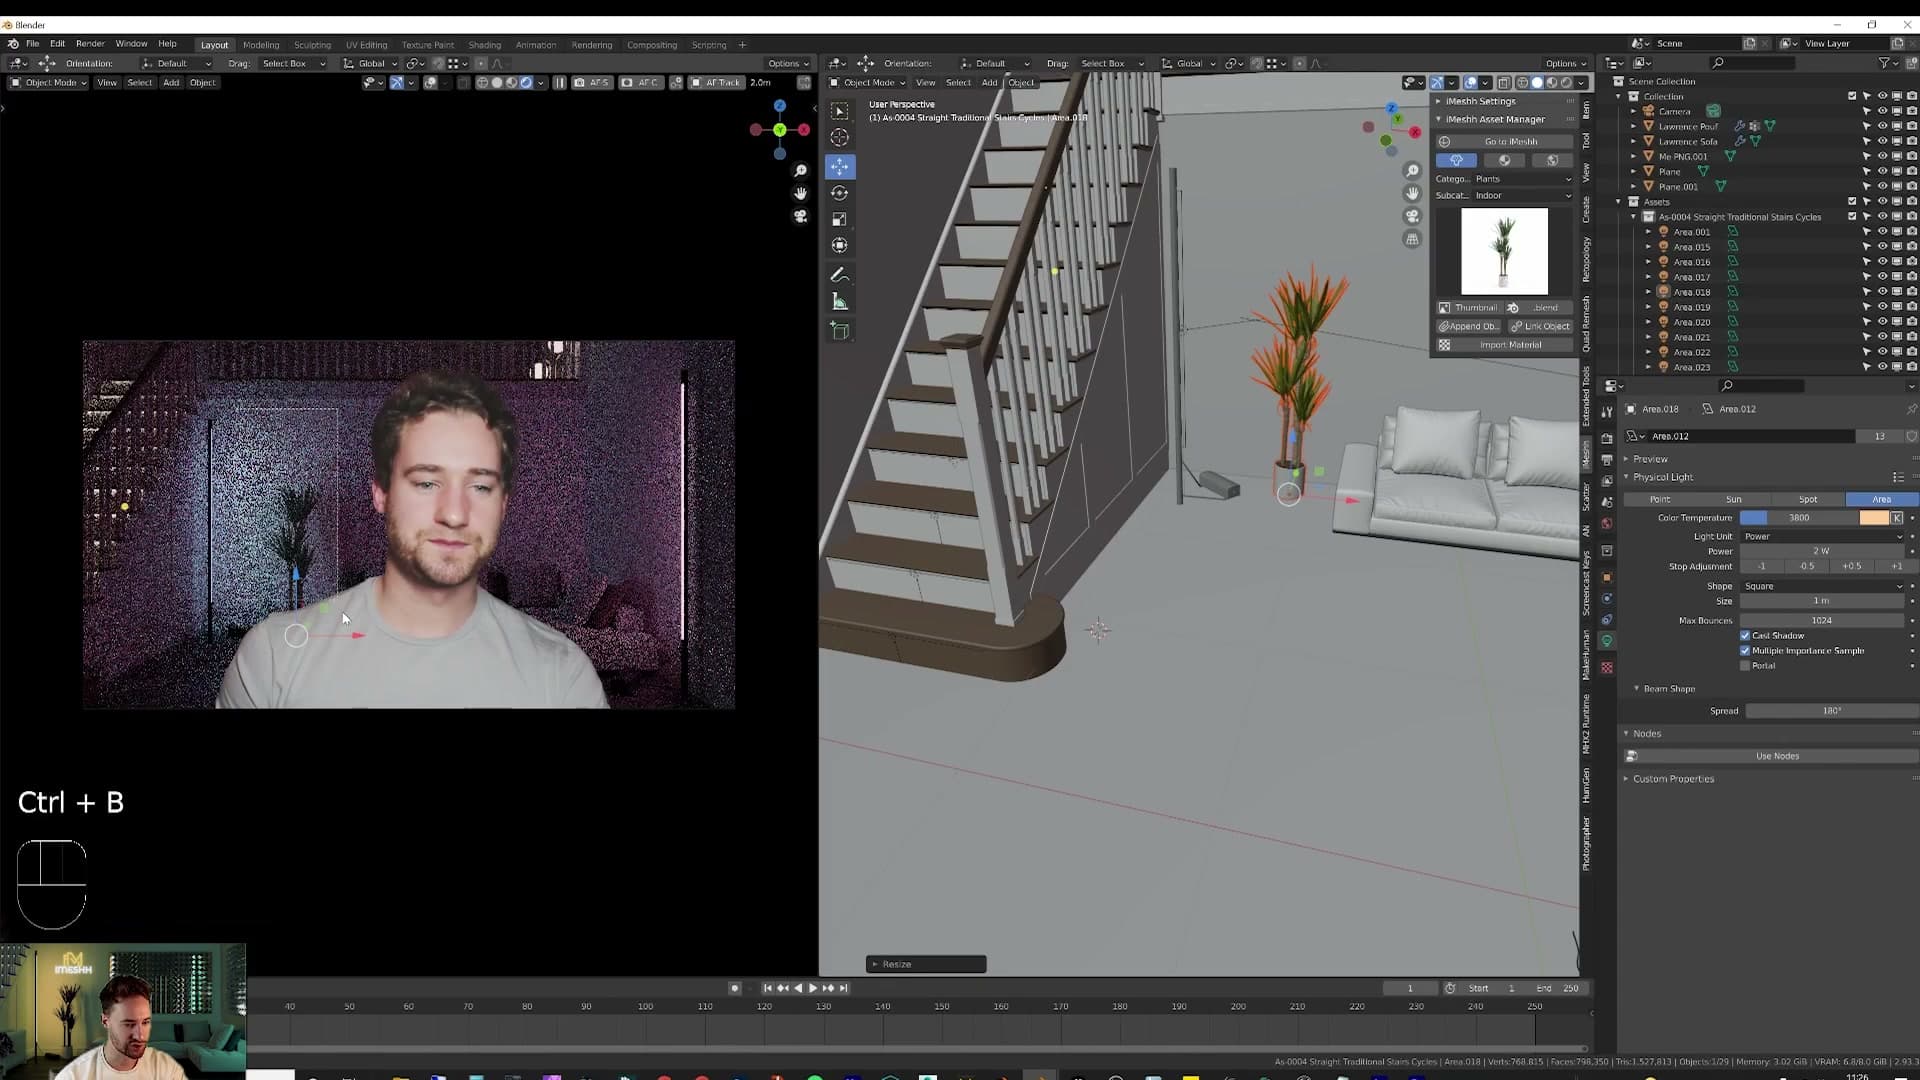Screen dimensions: 1920x1080
Task: Click the zoom magnifier icon in the right viewport
Action: [x=1412, y=171]
